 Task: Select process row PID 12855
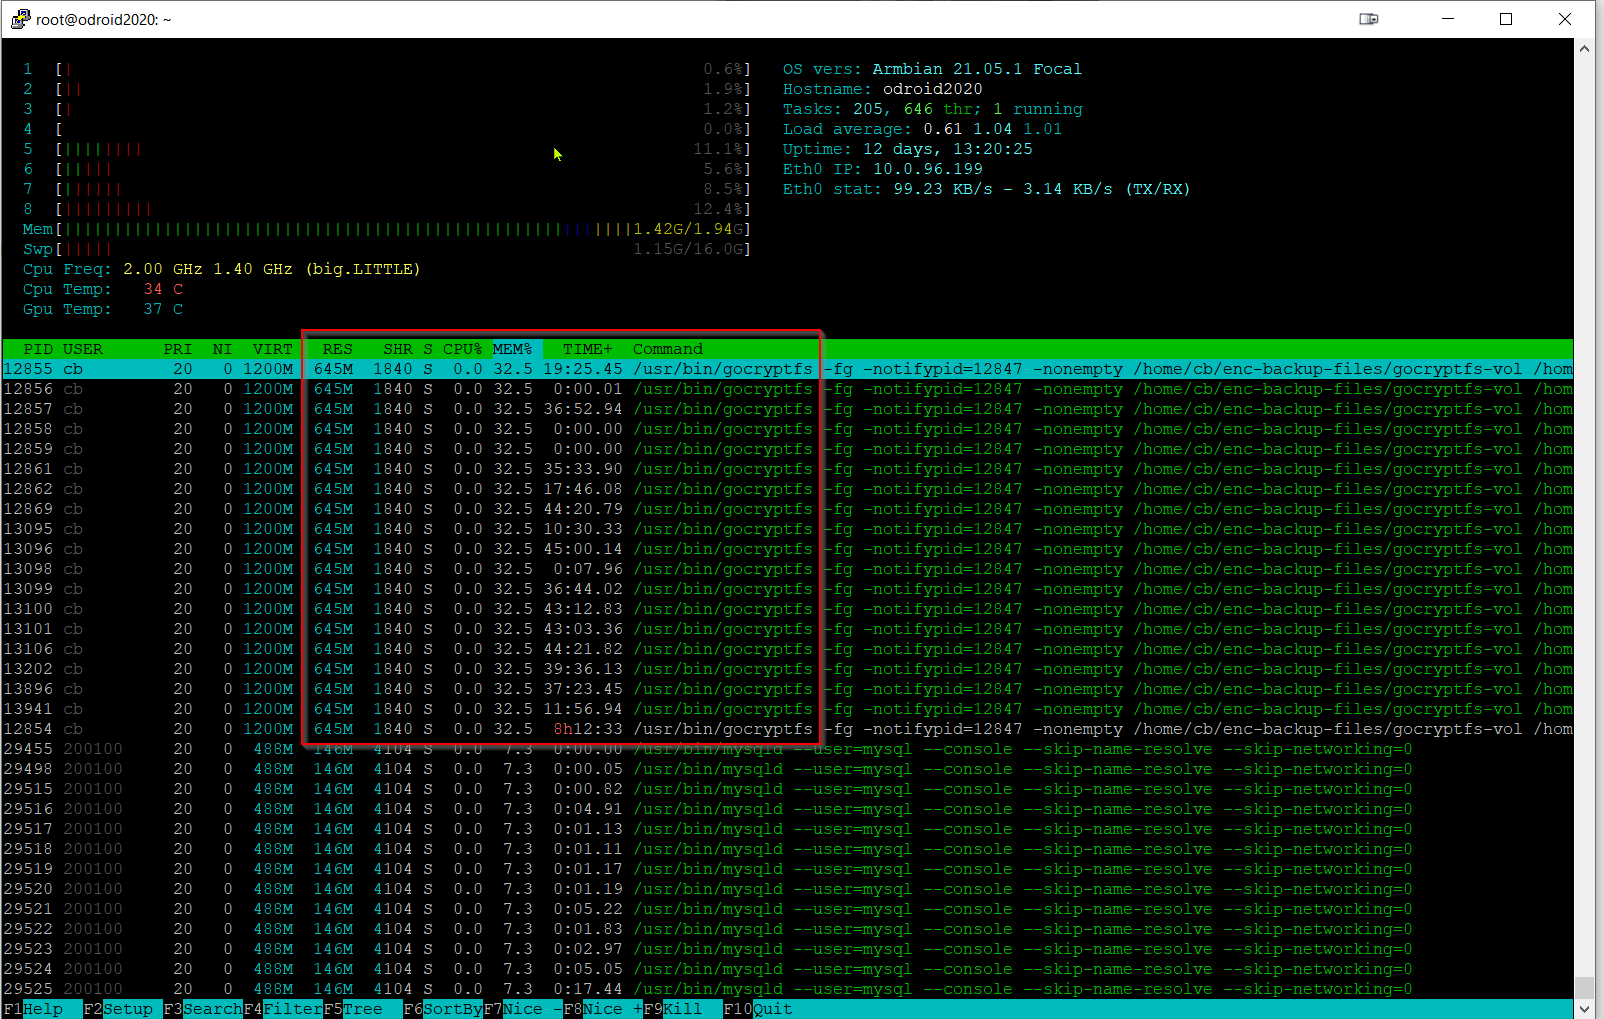(788, 369)
